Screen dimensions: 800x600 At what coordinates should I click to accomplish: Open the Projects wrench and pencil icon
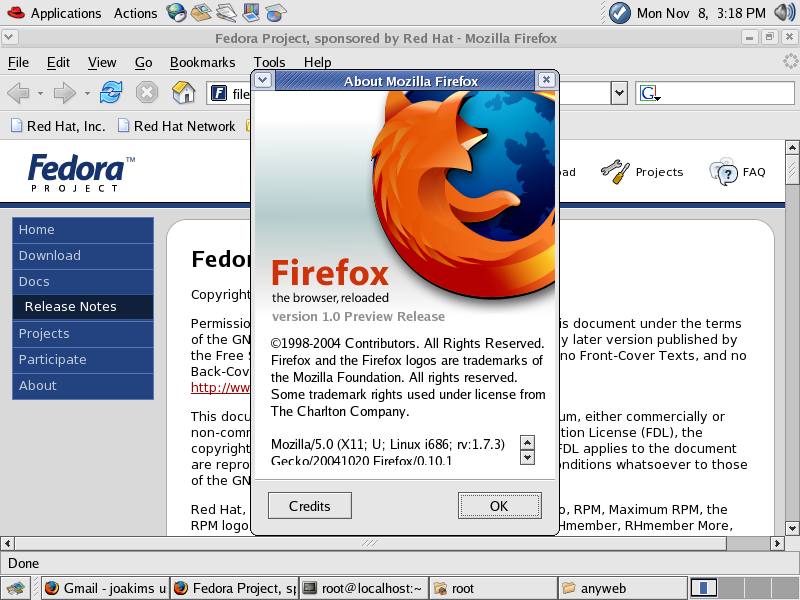(x=615, y=172)
